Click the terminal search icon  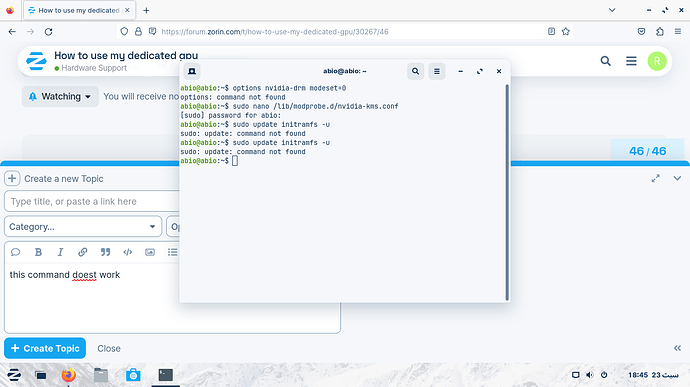415,71
